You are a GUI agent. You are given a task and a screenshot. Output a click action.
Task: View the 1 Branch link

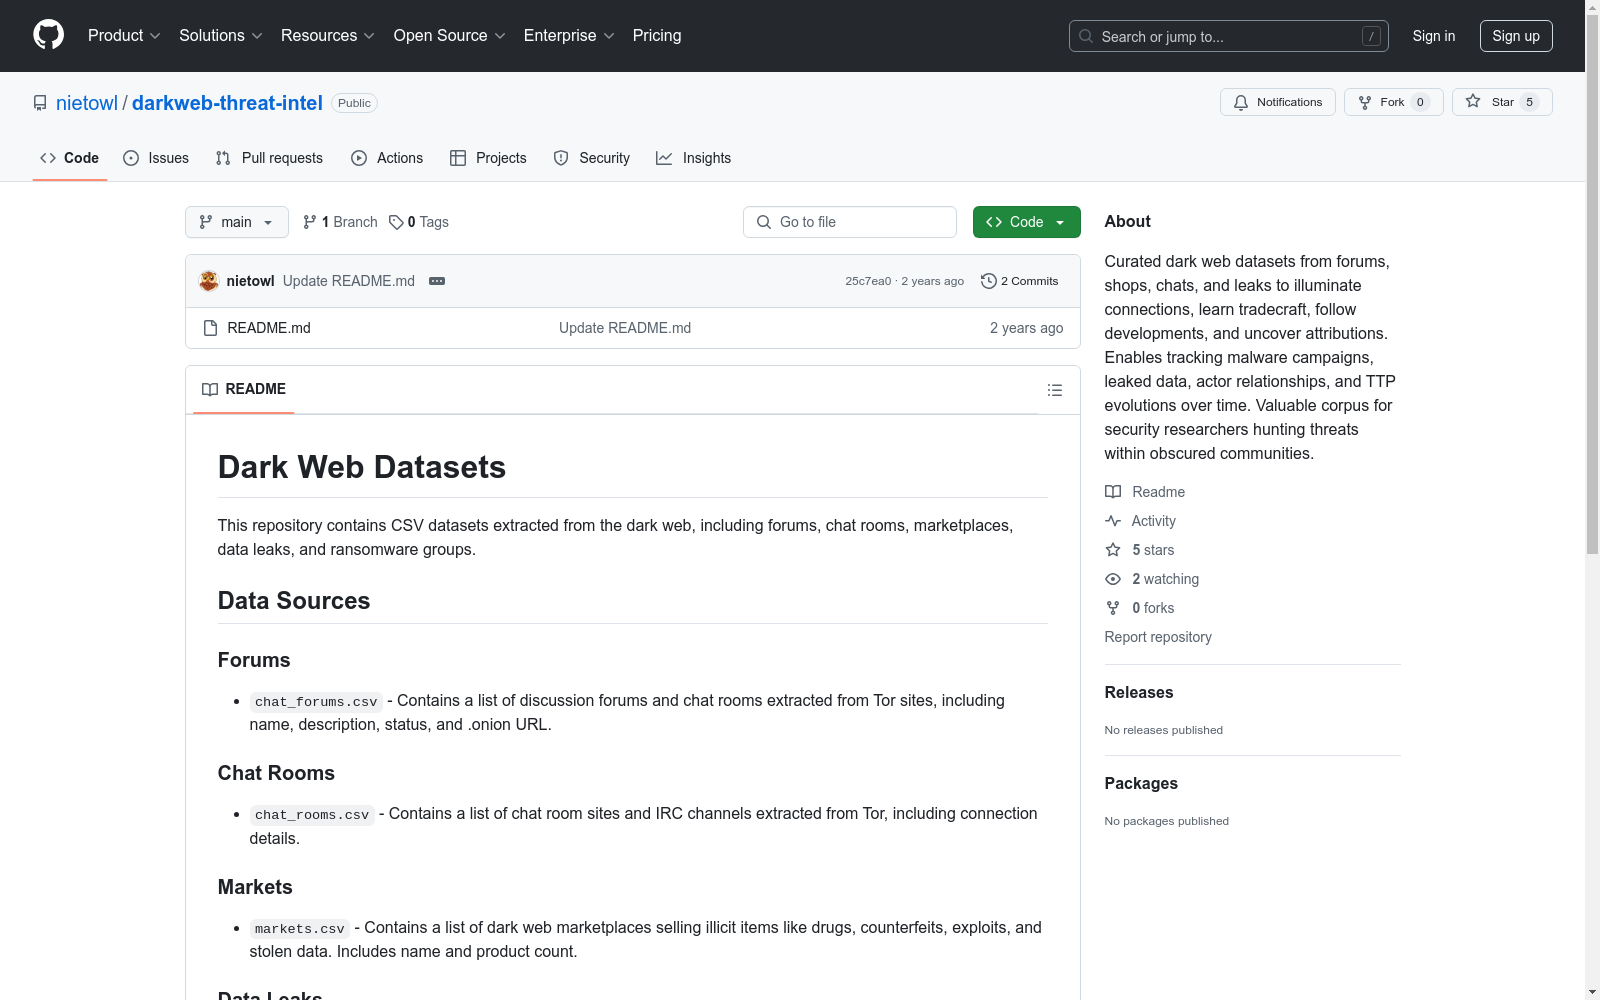click(x=340, y=222)
